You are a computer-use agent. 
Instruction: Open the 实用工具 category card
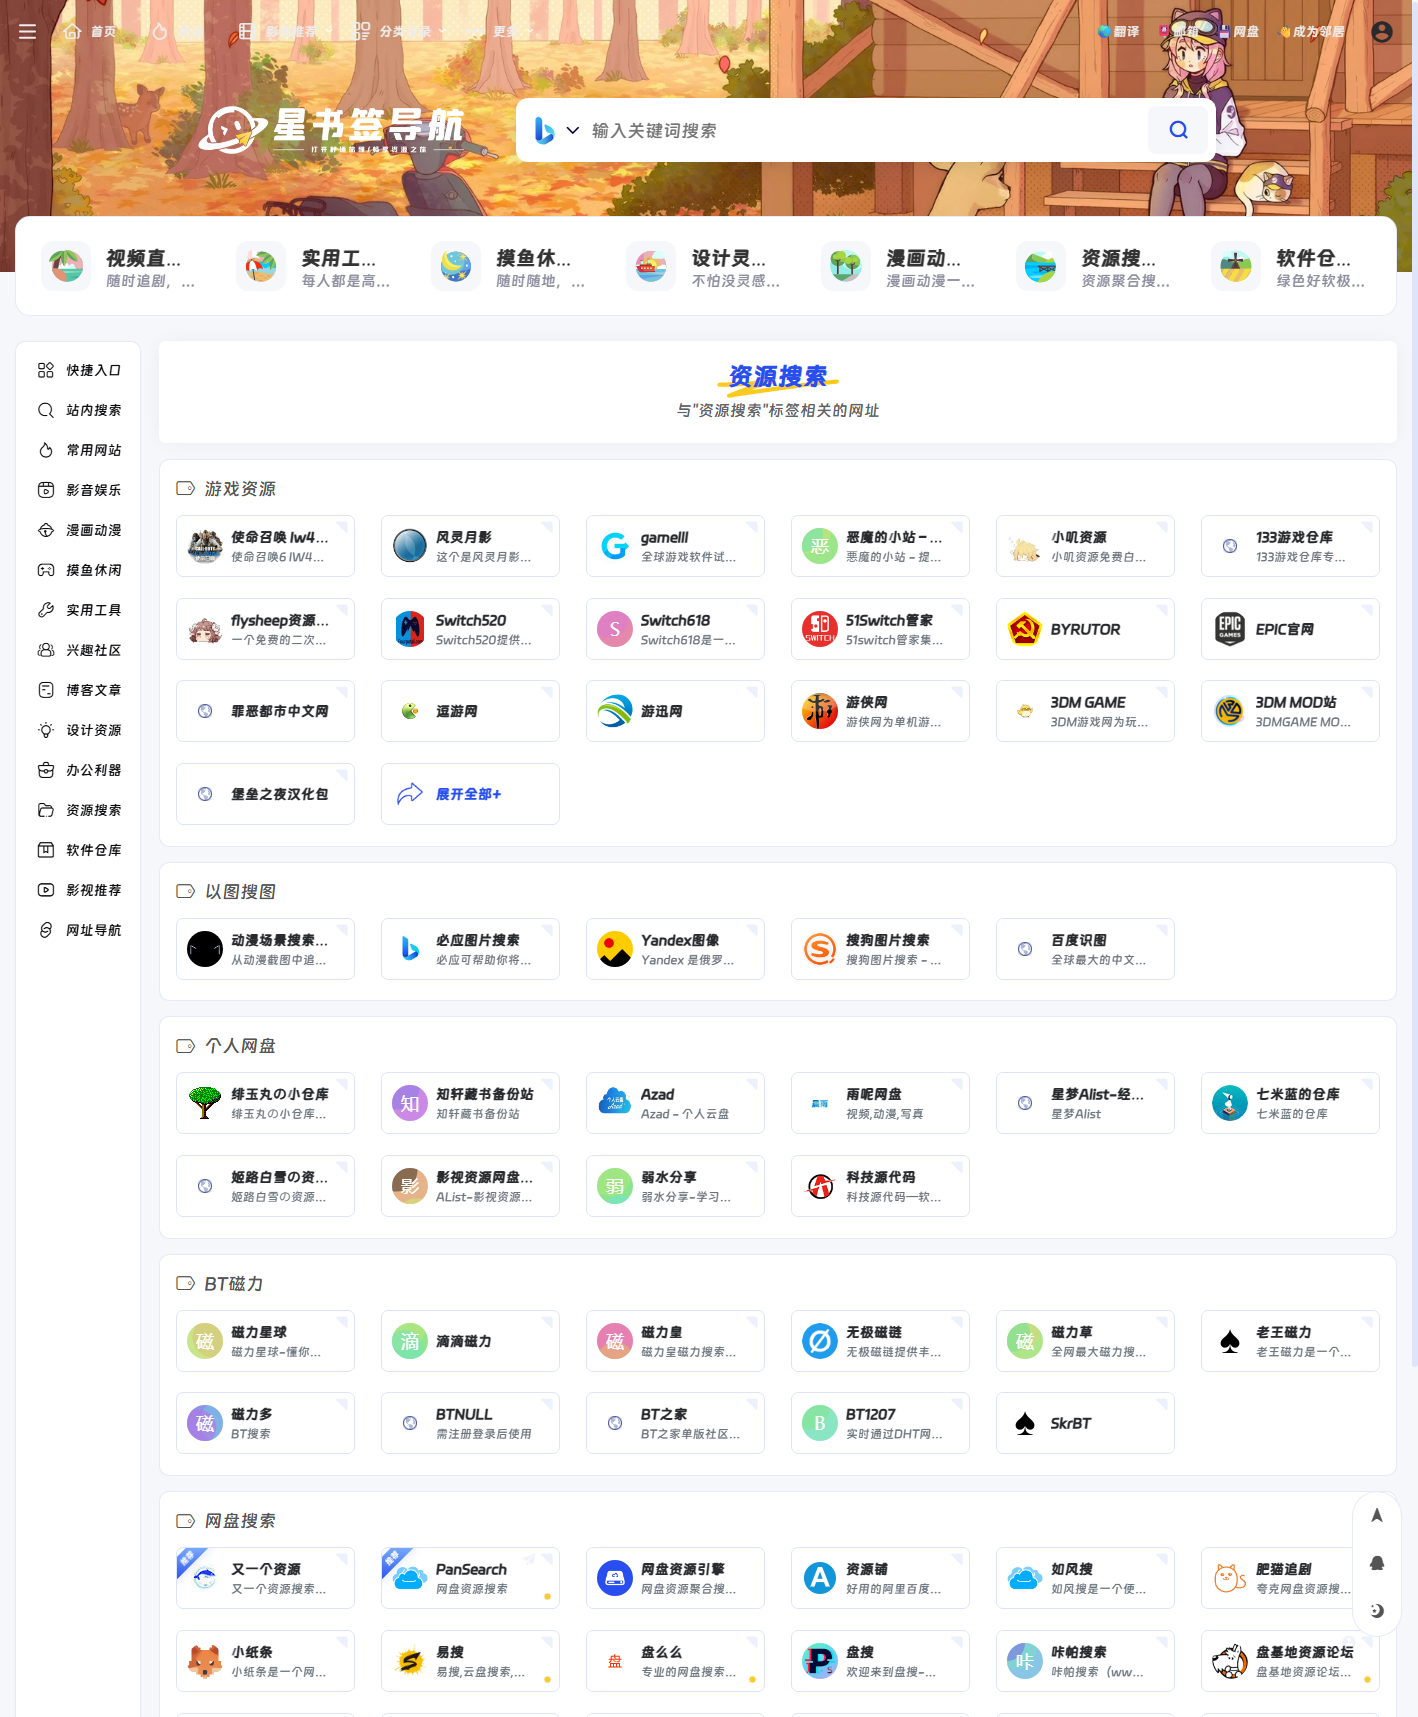pyautogui.click(x=315, y=267)
